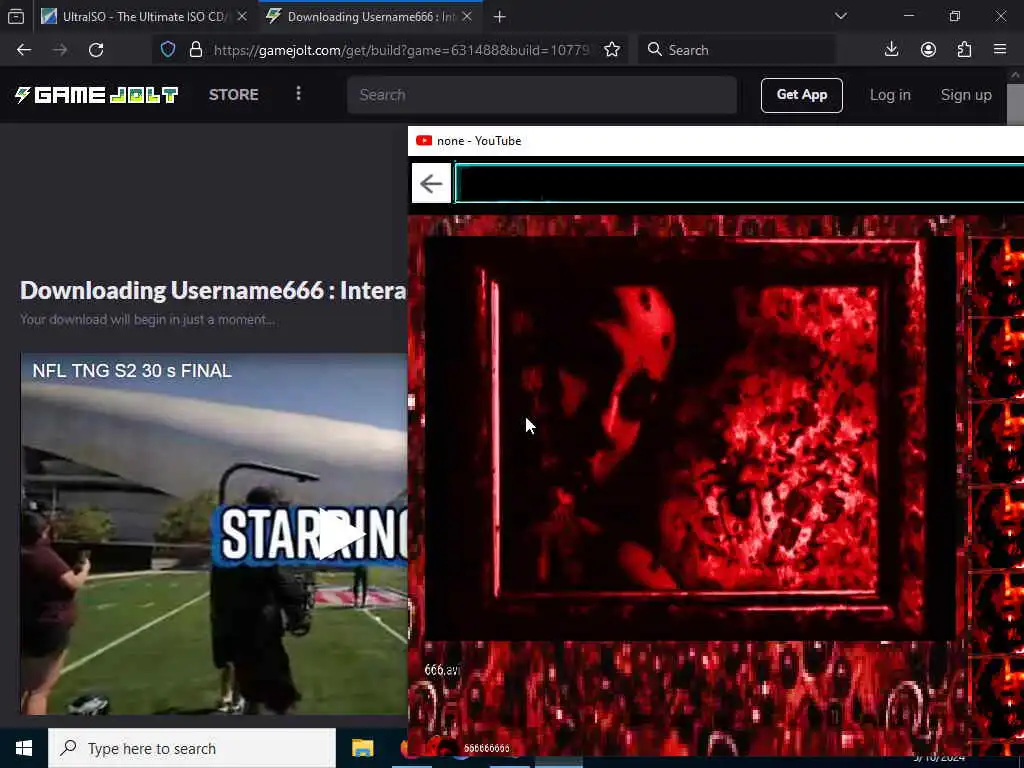Click the Game Jolt site search field
The height and width of the screenshot is (768, 1024).
pyautogui.click(x=542, y=95)
